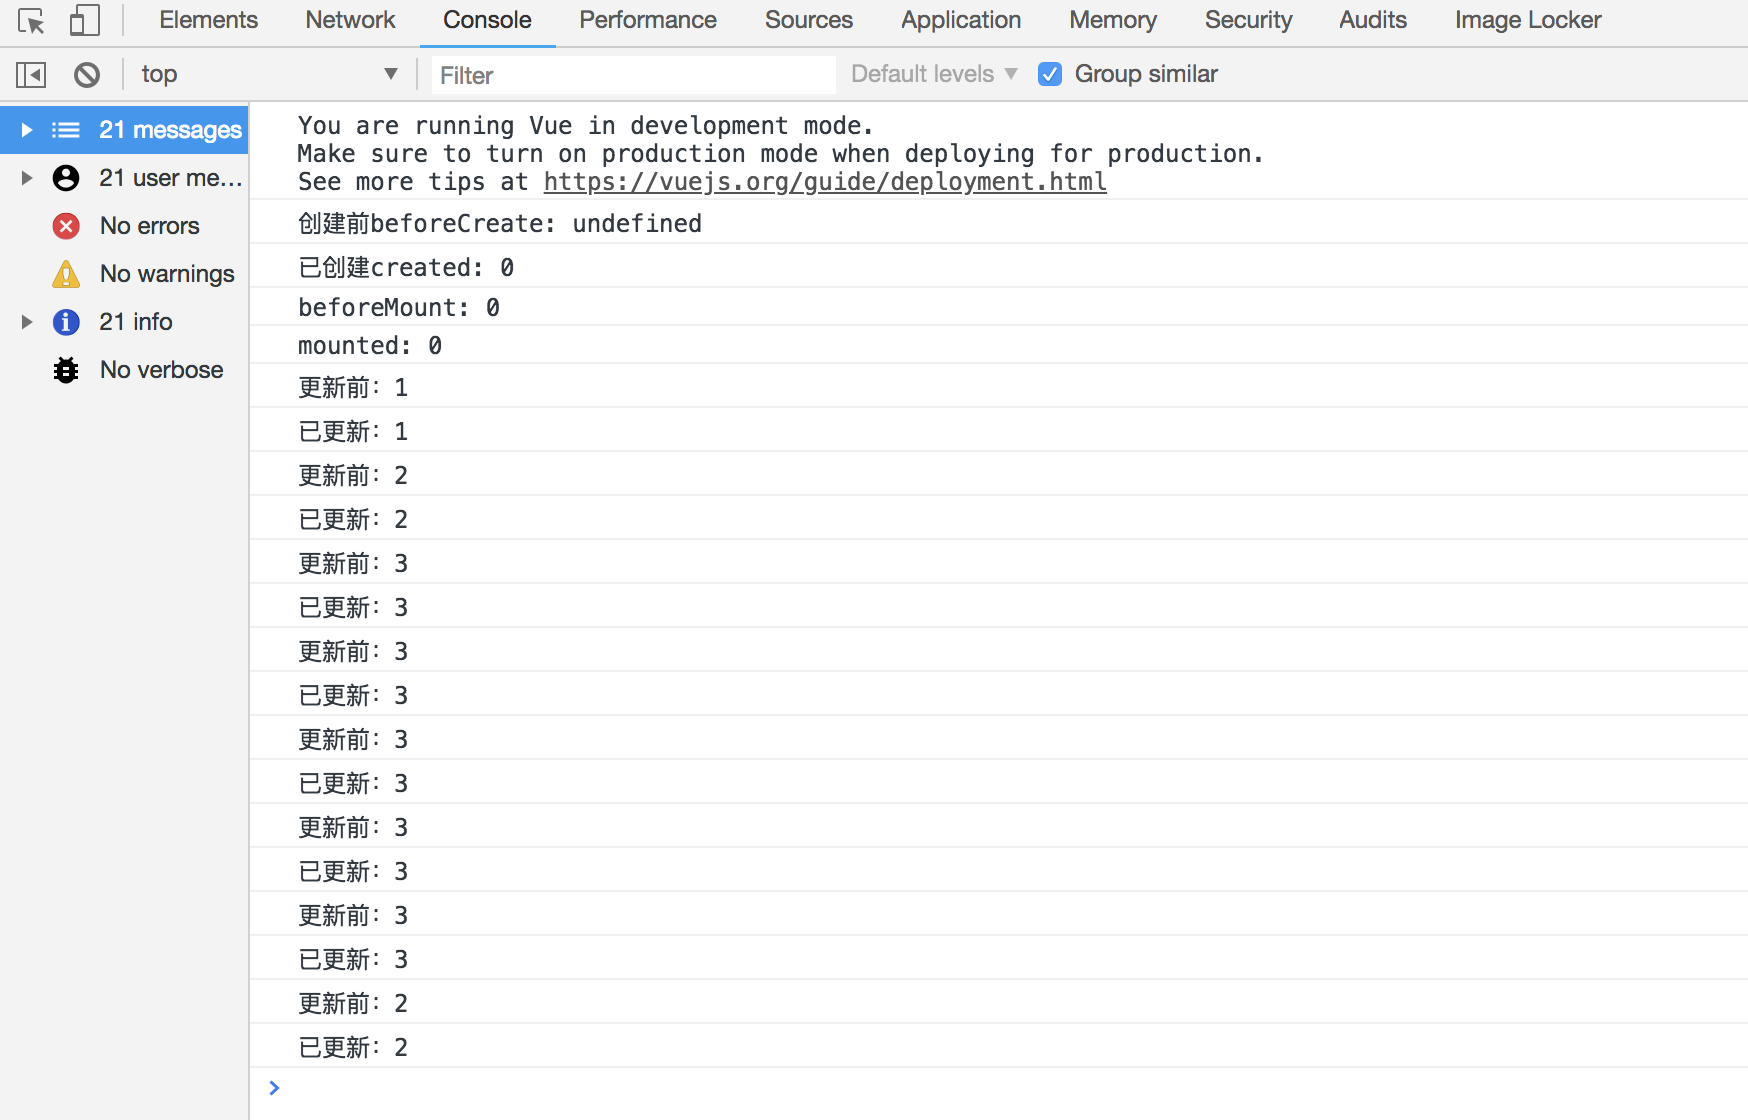Switch to the Memory tab
Screen dimensions: 1748x1120
click(1113, 20)
